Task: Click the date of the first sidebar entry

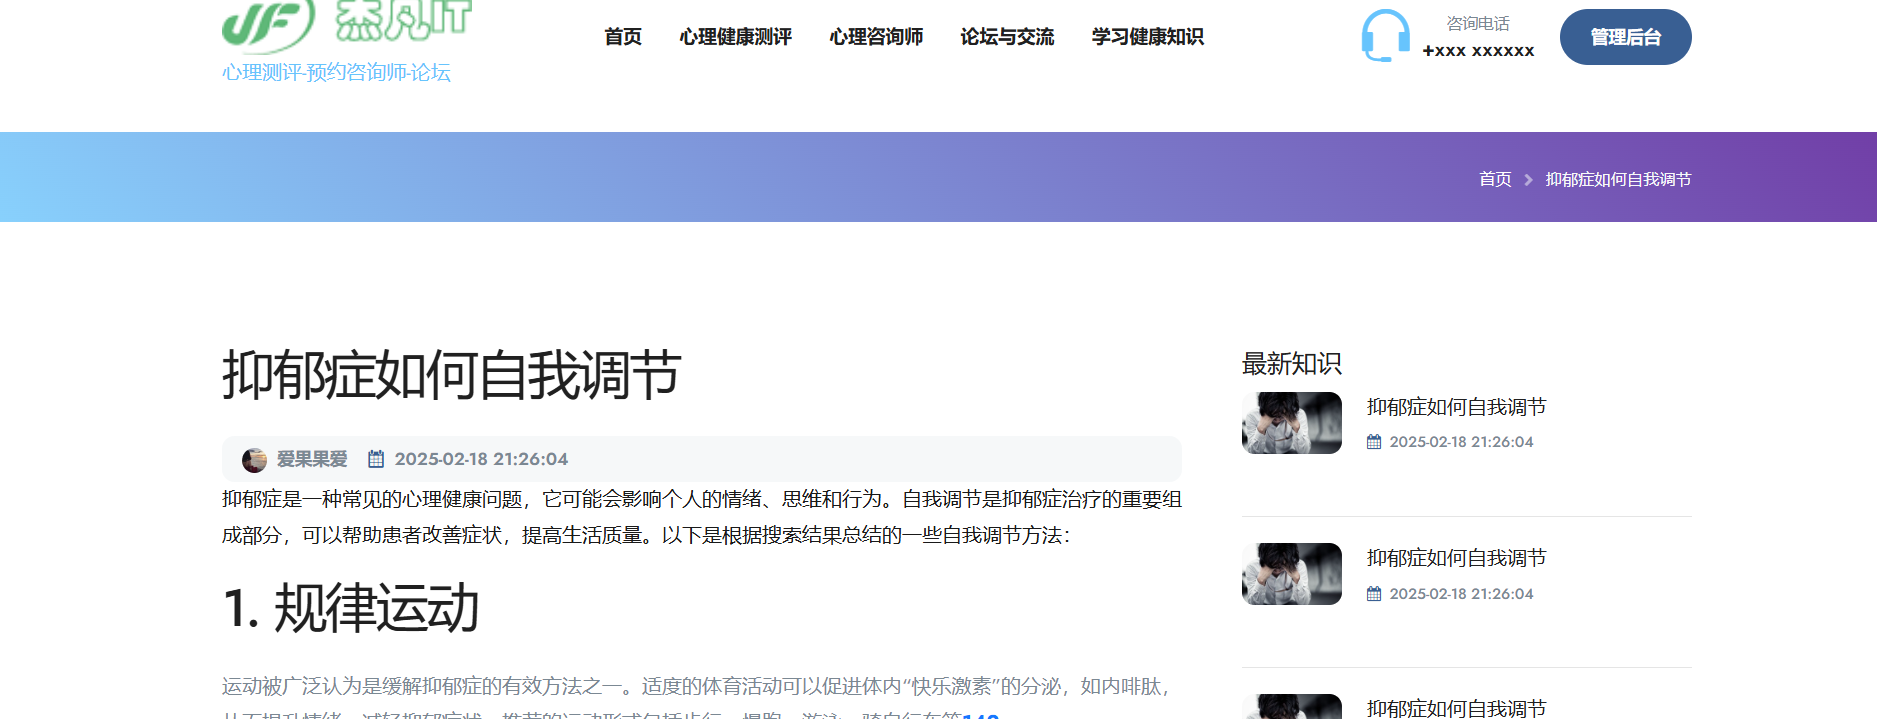Action: (x=1461, y=442)
